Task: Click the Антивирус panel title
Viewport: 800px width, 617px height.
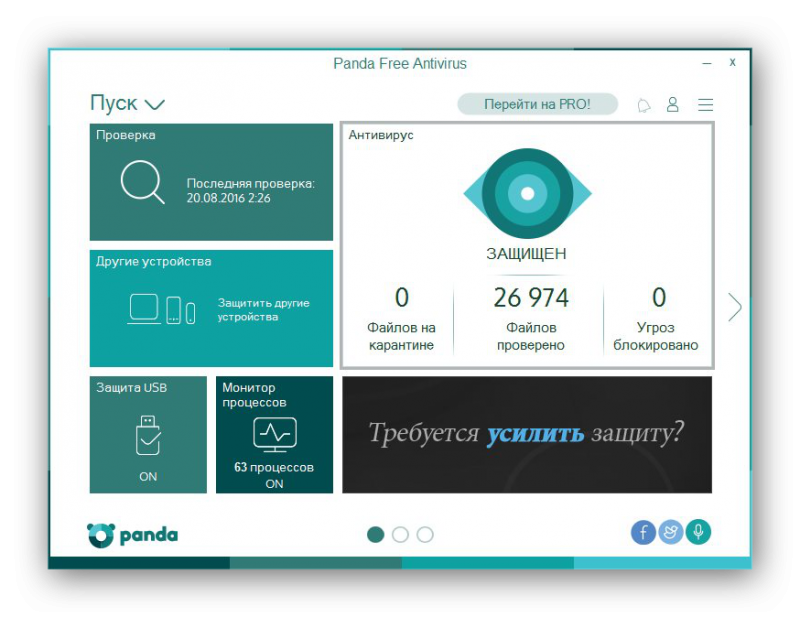Action: pyautogui.click(x=381, y=135)
